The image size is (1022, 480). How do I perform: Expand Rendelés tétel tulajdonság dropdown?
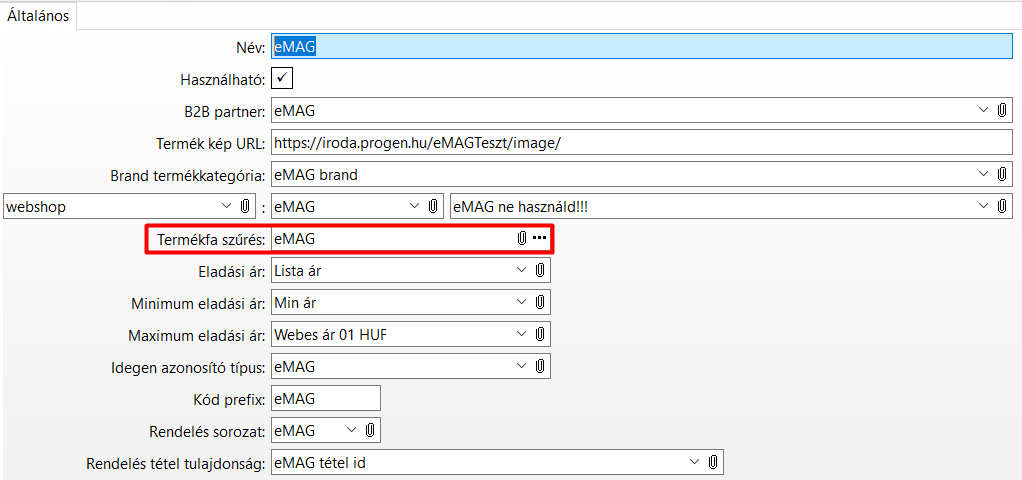[x=695, y=462]
